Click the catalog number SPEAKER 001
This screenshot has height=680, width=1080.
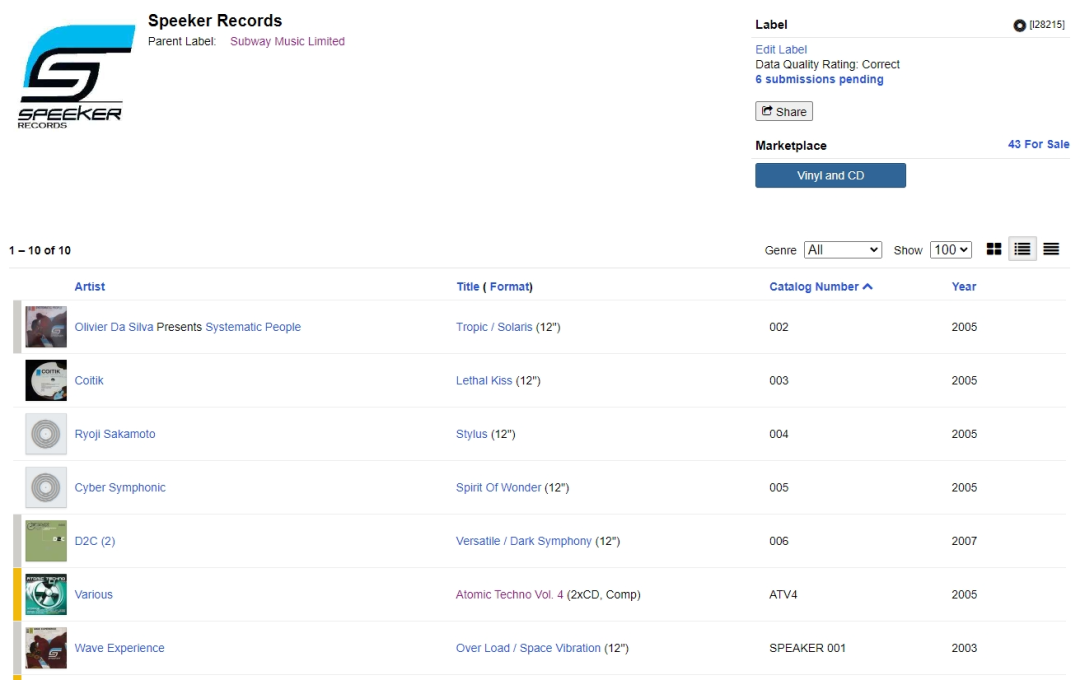807,648
